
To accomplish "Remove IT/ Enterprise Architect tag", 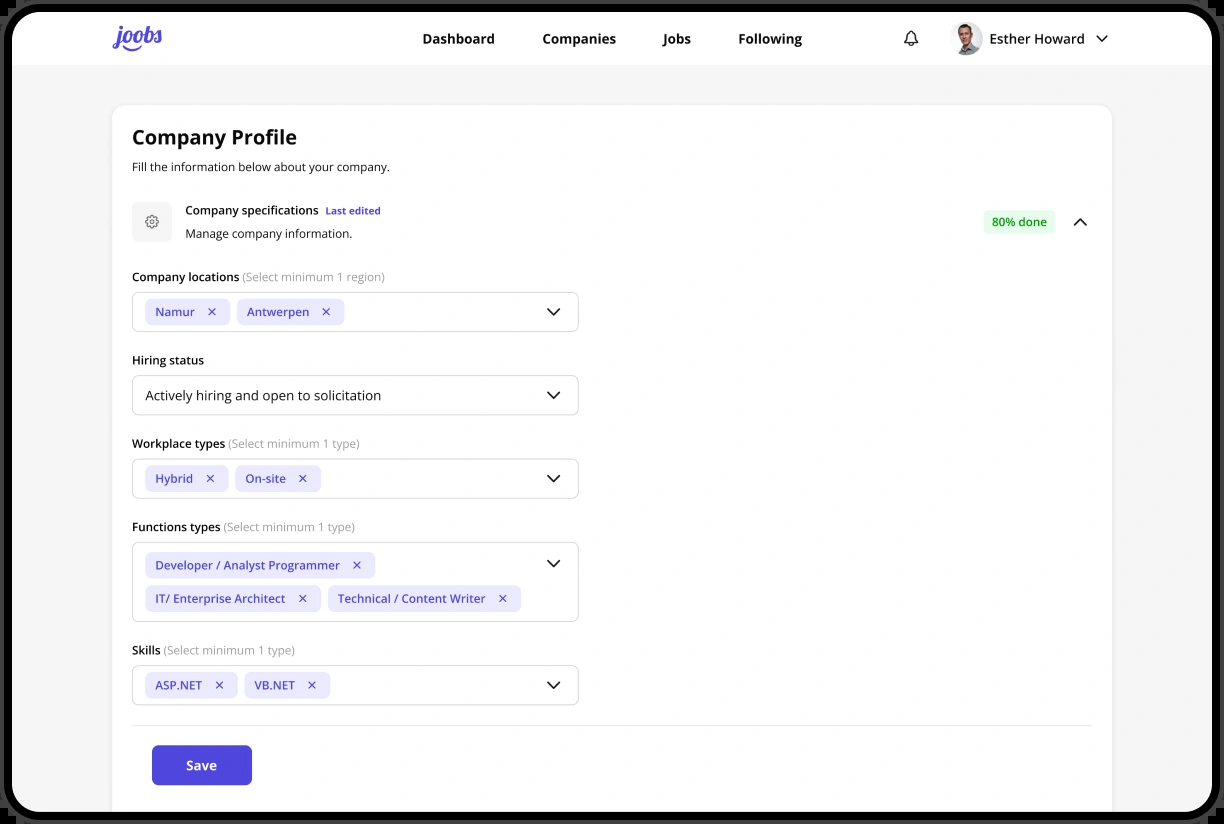I will [303, 599].
